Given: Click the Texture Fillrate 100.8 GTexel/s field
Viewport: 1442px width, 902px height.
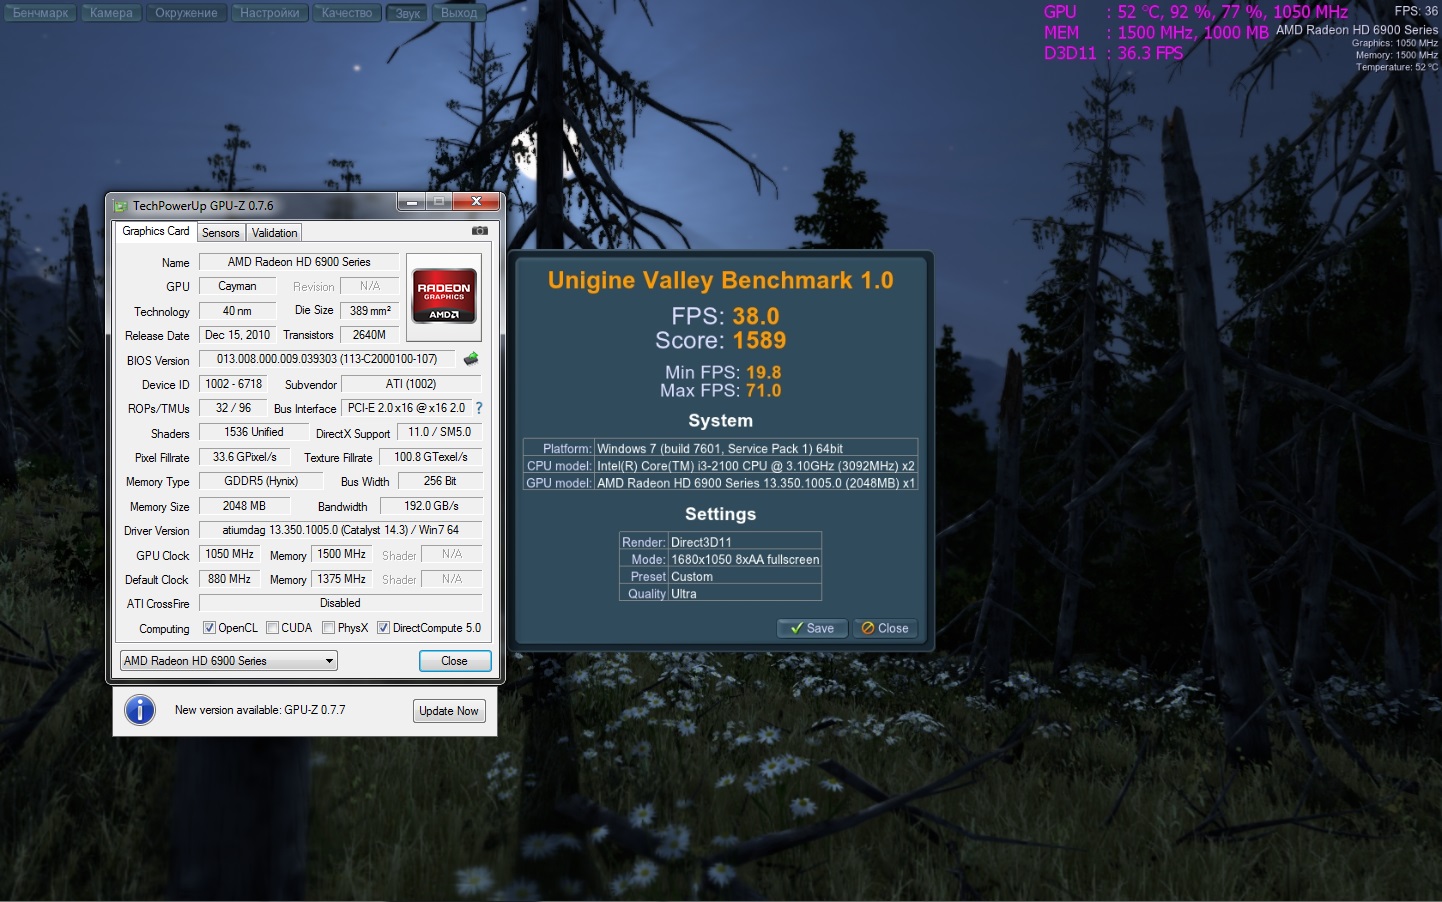Looking at the screenshot, I should [431, 457].
